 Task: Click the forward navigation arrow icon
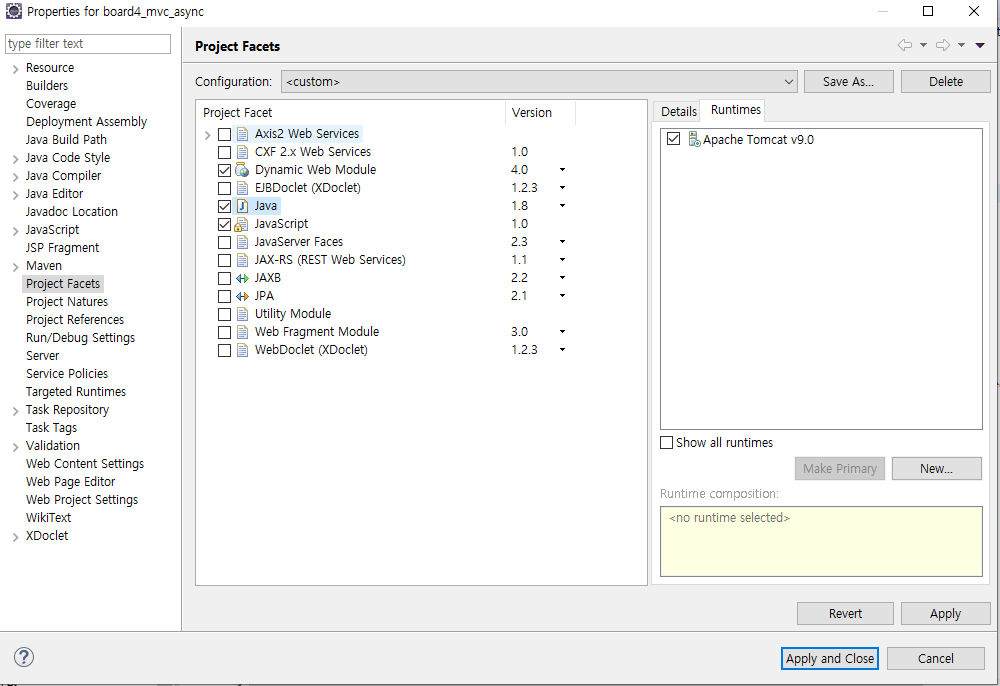coord(943,45)
